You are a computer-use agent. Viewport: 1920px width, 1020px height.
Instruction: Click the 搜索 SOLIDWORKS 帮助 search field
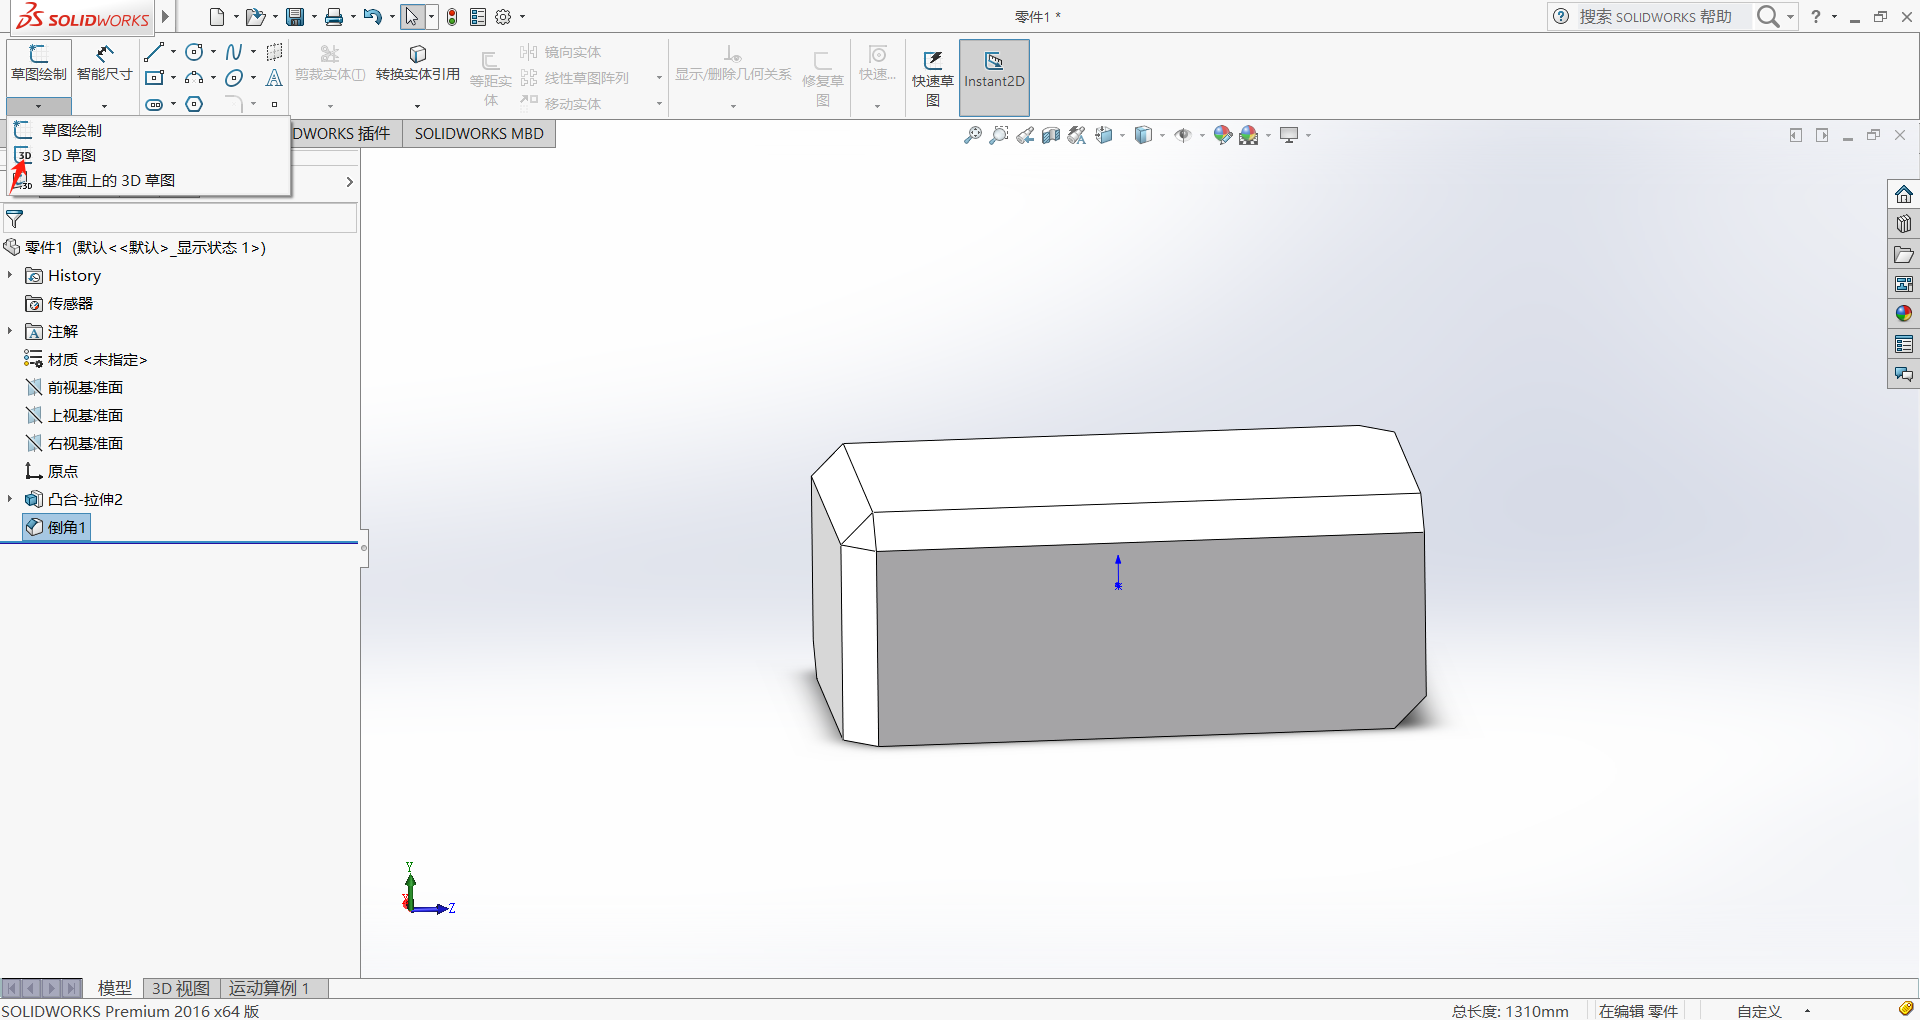click(x=1655, y=17)
